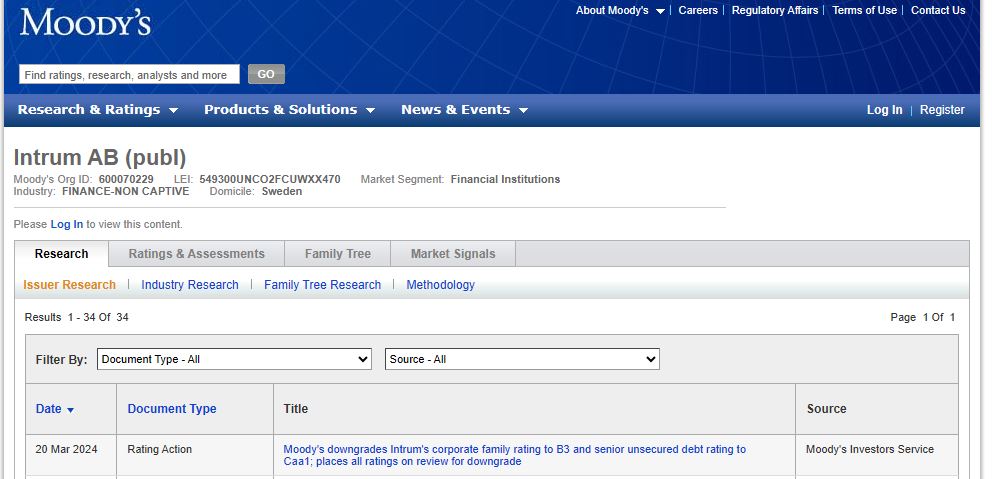Image resolution: width=1000 pixels, height=479 pixels.
Task: Click Register in the navigation bar
Action: [x=942, y=110]
